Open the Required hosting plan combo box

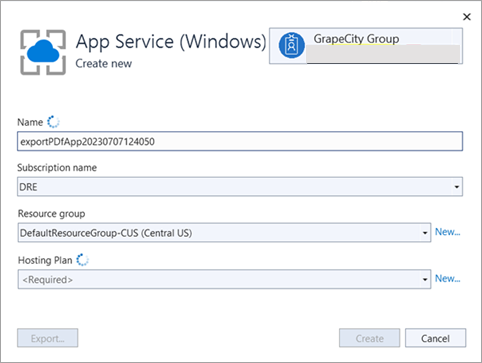click(x=224, y=279)
